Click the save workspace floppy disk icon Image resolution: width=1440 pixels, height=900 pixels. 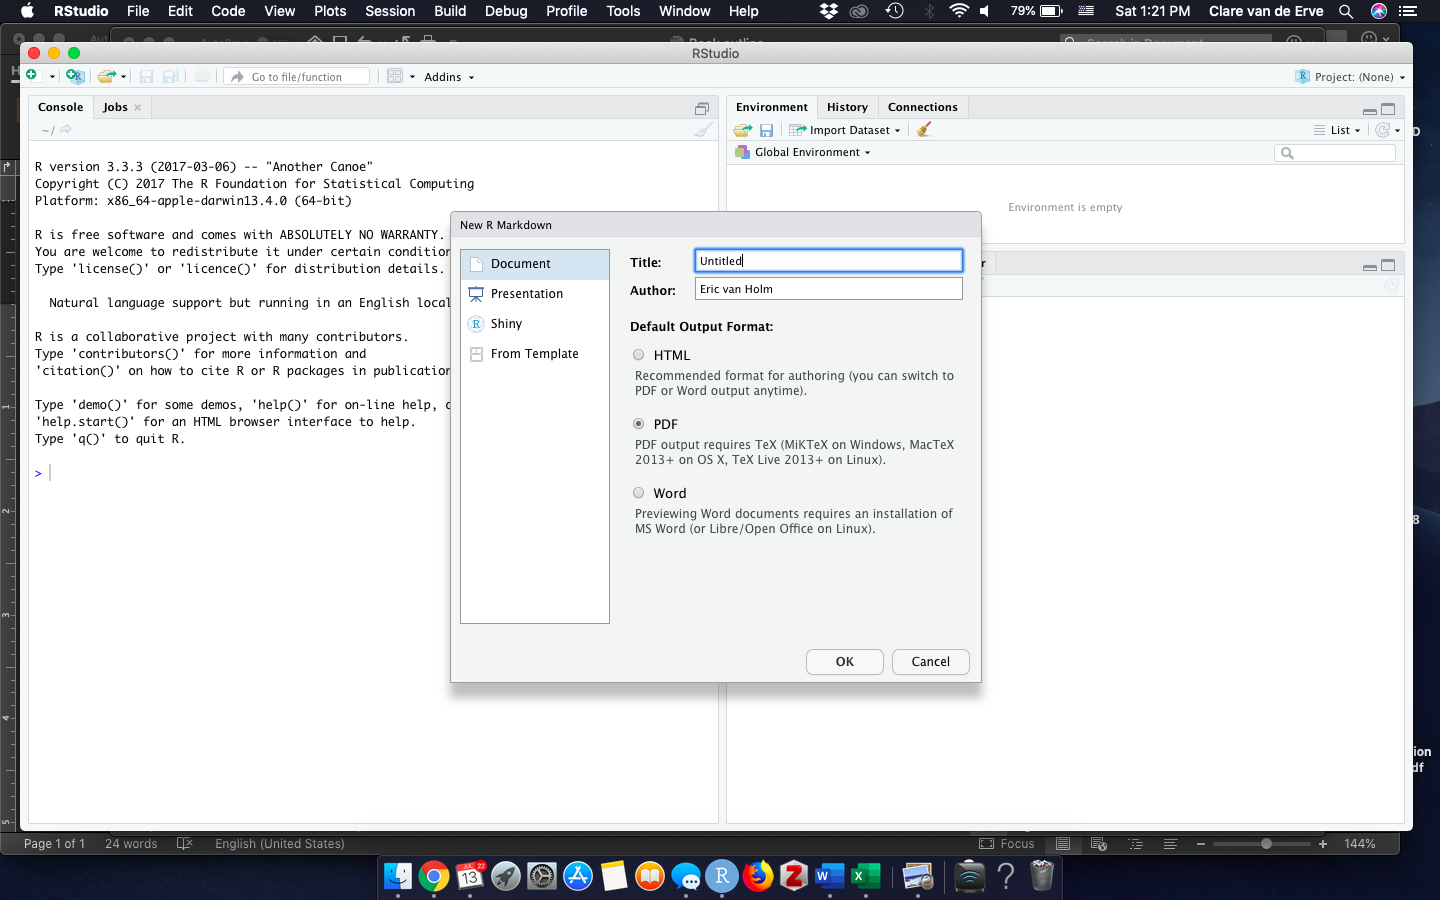(x=766, y=130)
